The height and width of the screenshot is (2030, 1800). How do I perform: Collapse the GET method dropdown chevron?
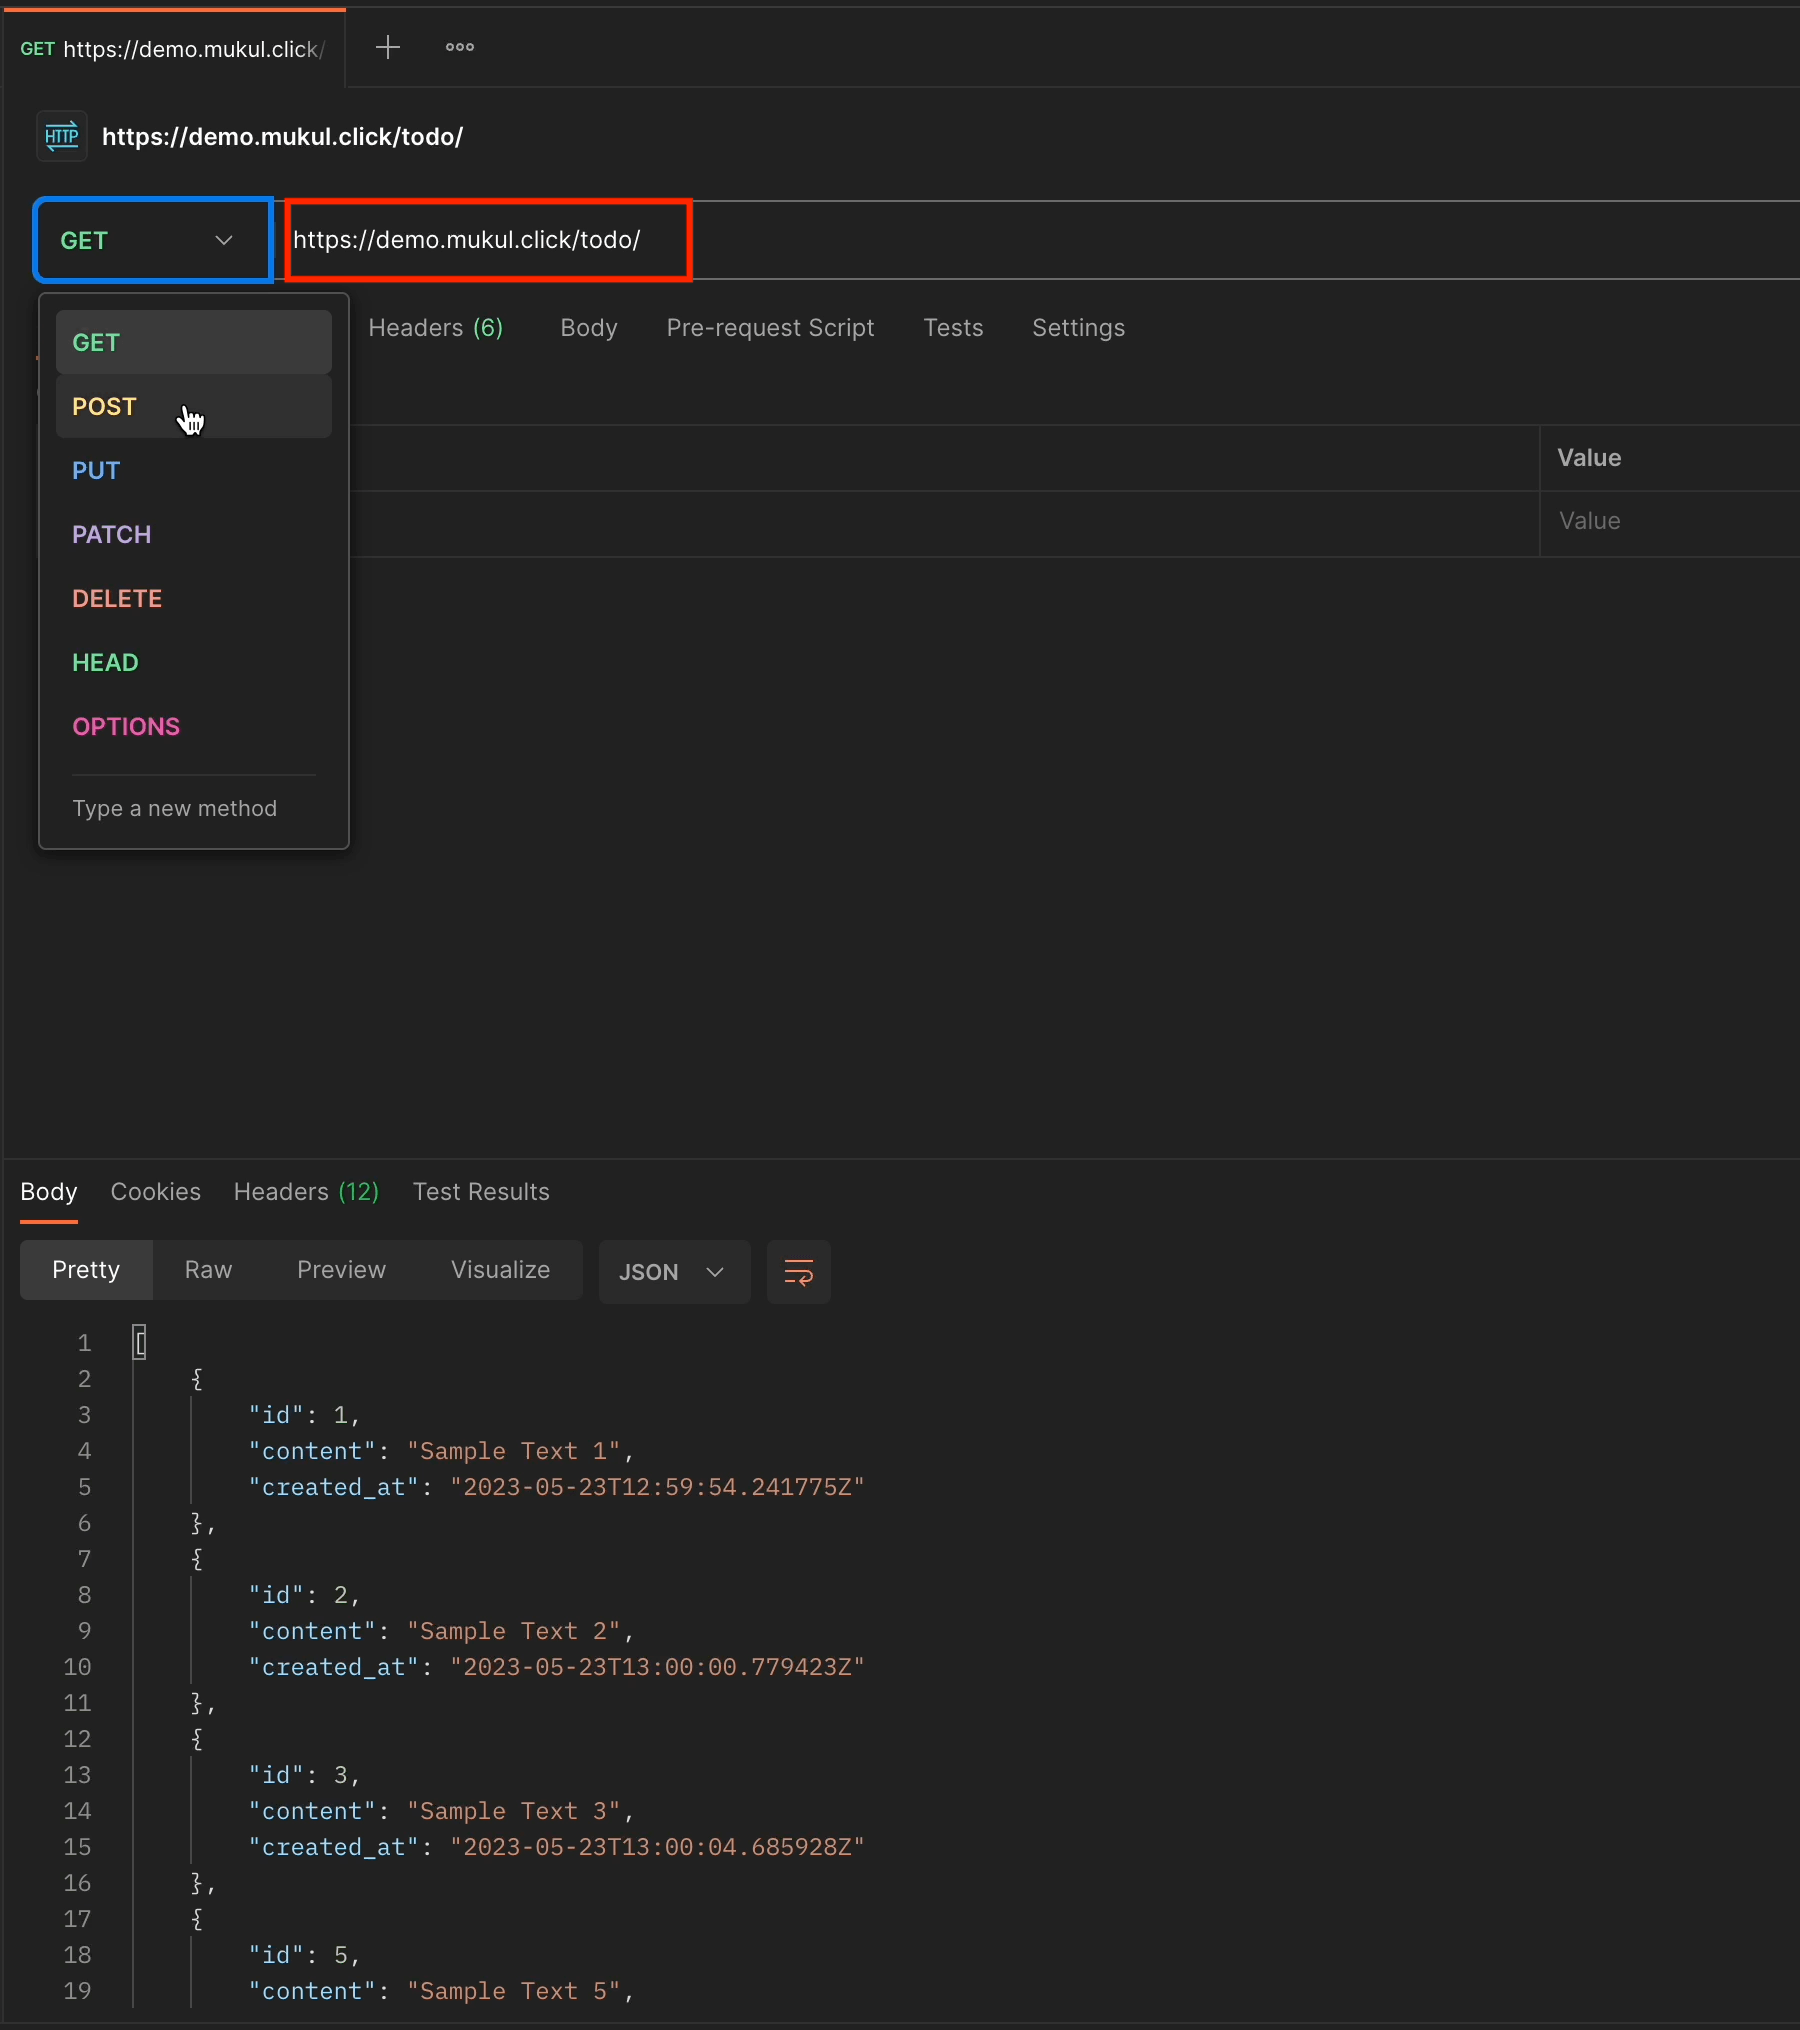[224, 240]
